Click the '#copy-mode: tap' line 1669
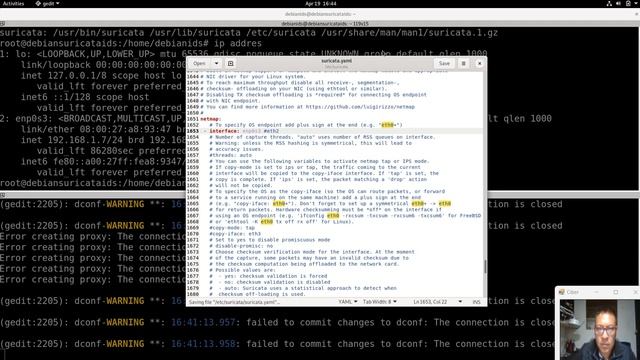 (232, 228)
